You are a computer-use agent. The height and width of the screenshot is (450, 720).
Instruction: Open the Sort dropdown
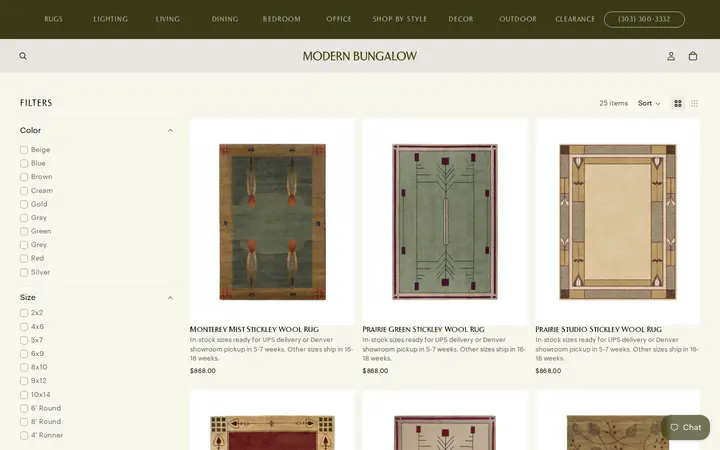[x=648, y=103]
